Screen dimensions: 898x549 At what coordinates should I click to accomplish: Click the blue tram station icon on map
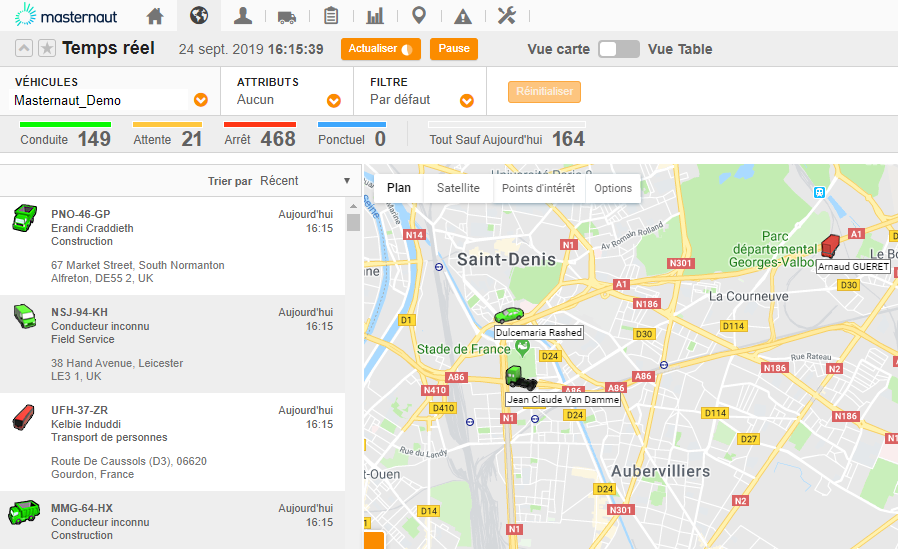[820, 192]
